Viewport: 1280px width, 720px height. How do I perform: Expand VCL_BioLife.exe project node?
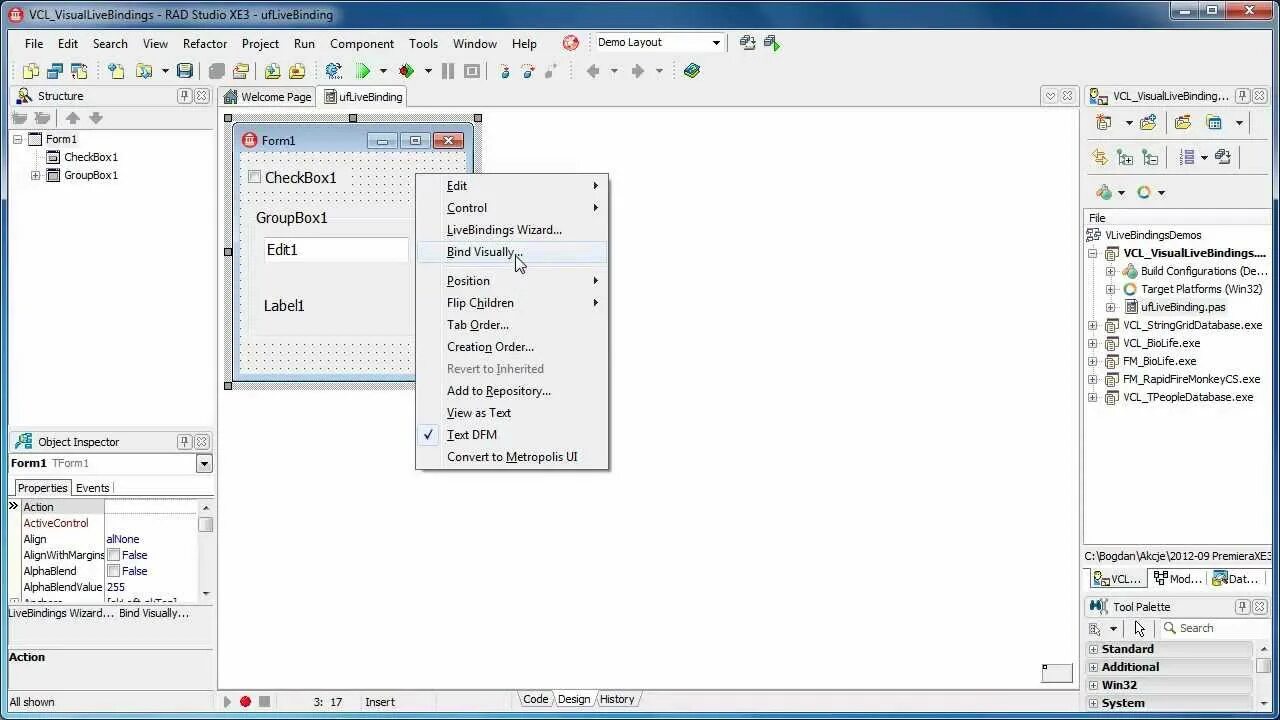point(1092,343)
